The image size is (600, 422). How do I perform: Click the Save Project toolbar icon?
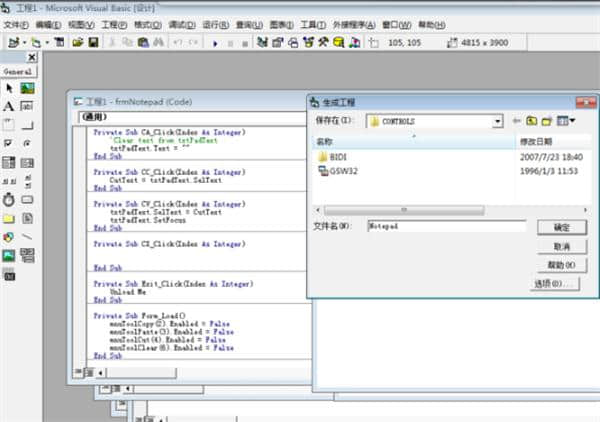pos(93,43)
